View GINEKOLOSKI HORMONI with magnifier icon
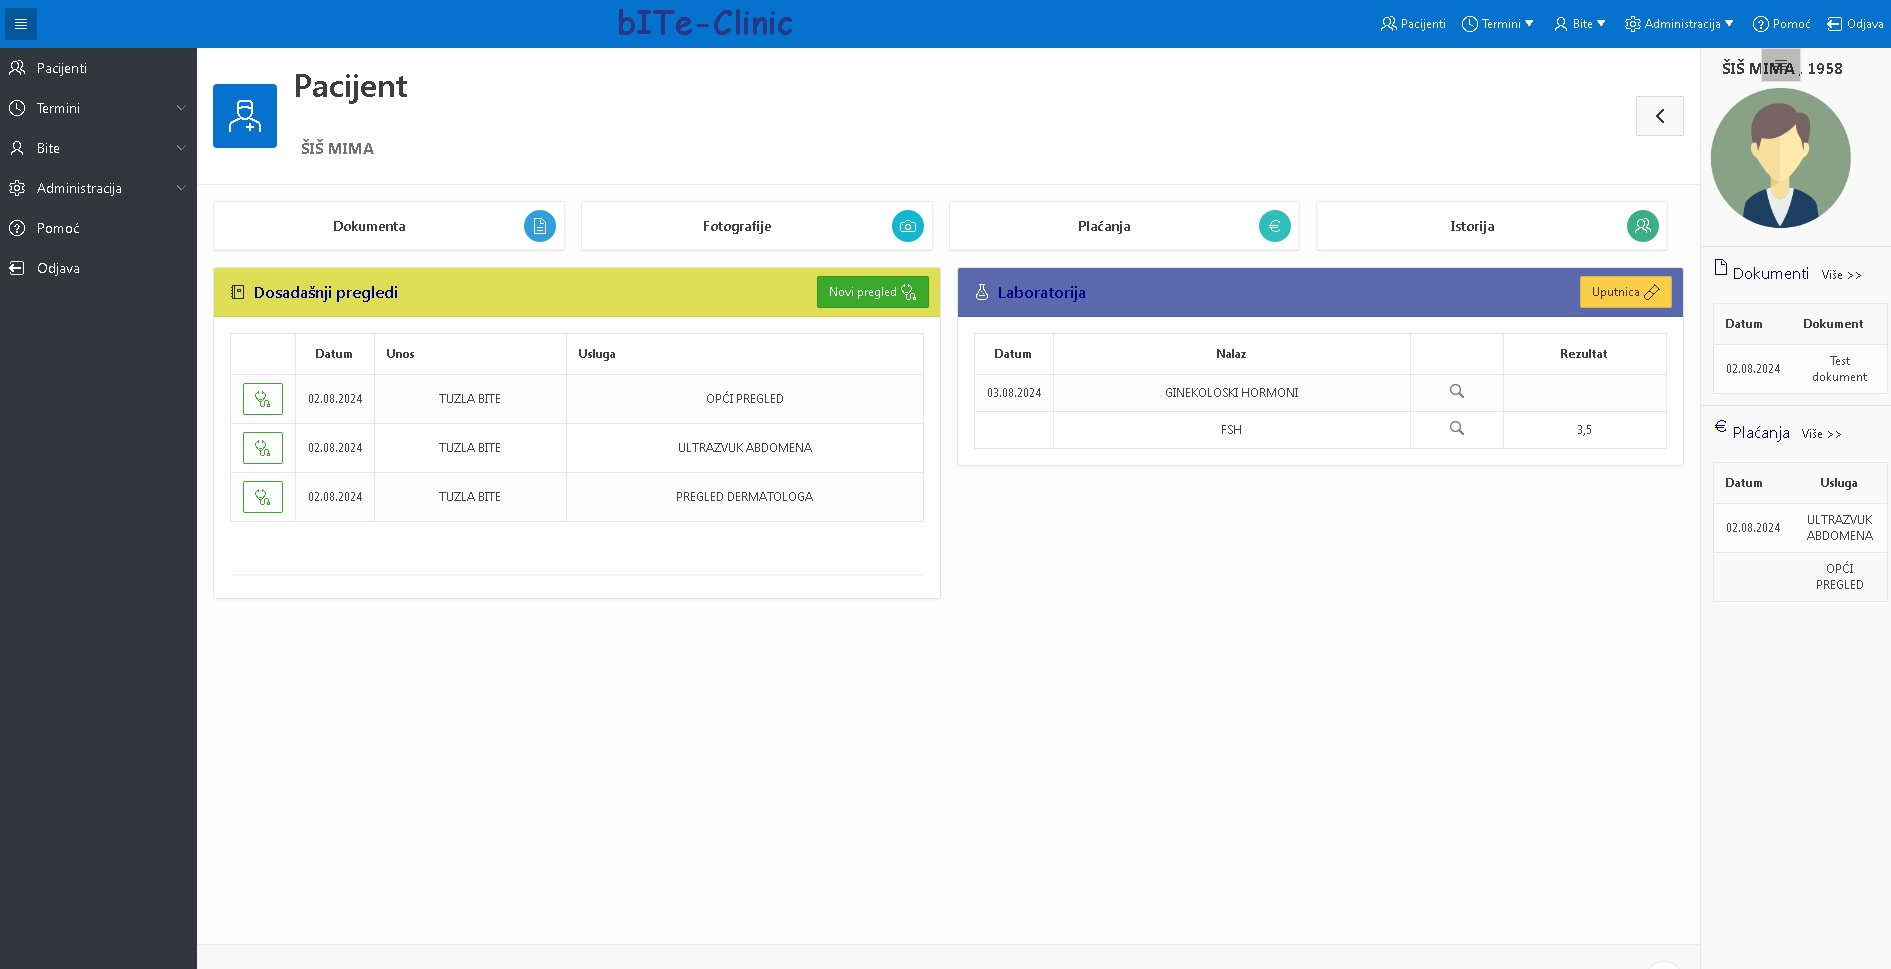Viewport: 1891px width, 969px height. (1457, 392)
